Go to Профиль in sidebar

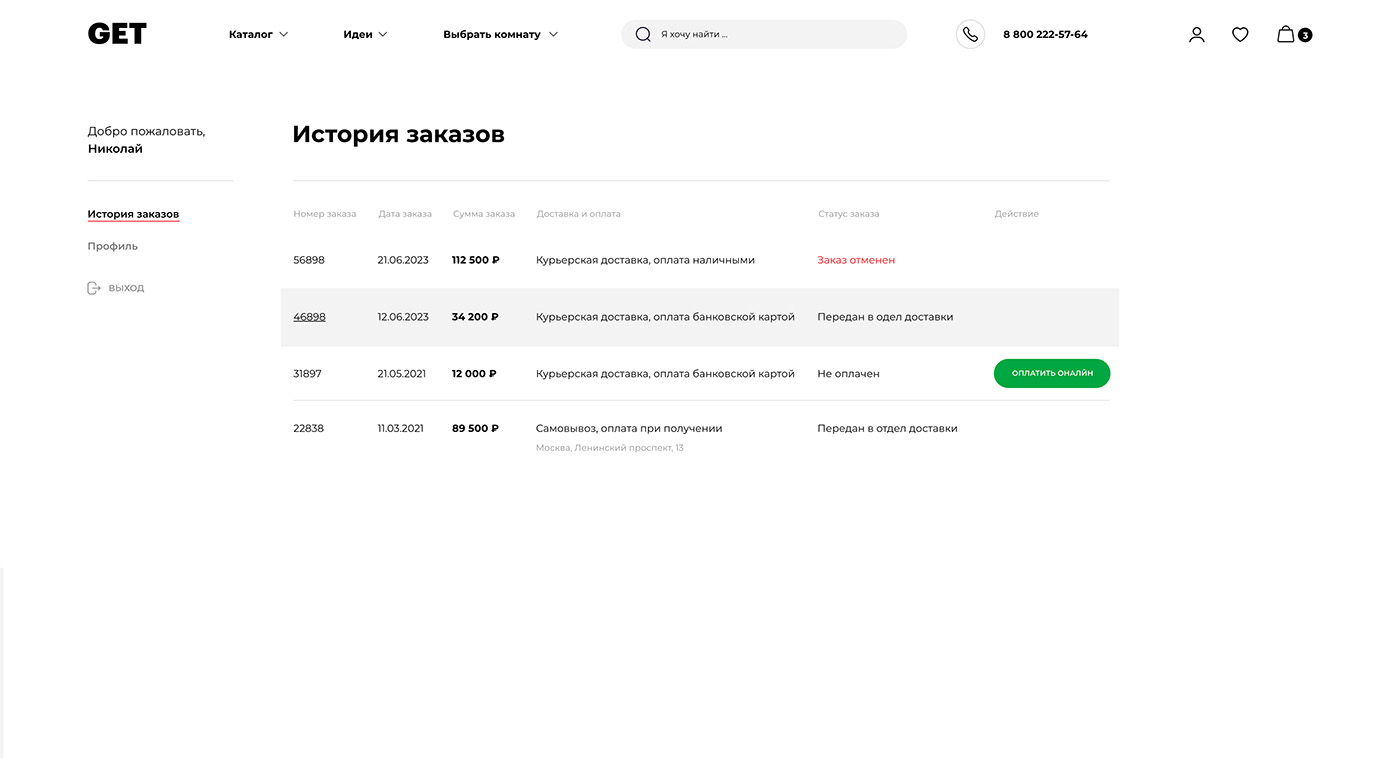(x=112, y=246)
